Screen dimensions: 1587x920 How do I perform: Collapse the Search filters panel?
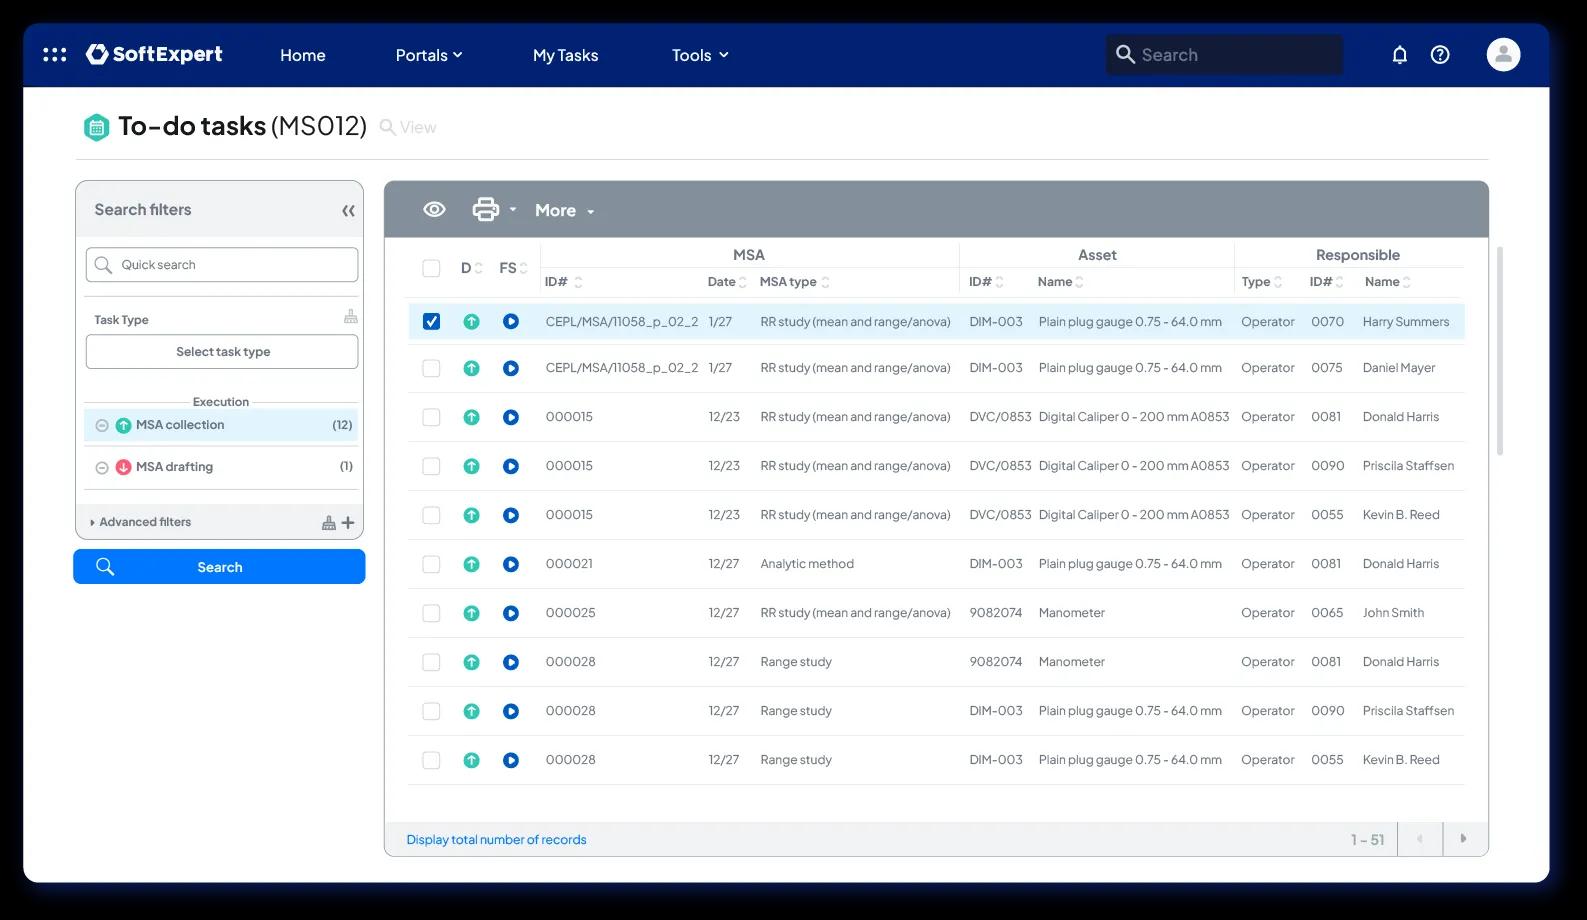tap(348, 211)
